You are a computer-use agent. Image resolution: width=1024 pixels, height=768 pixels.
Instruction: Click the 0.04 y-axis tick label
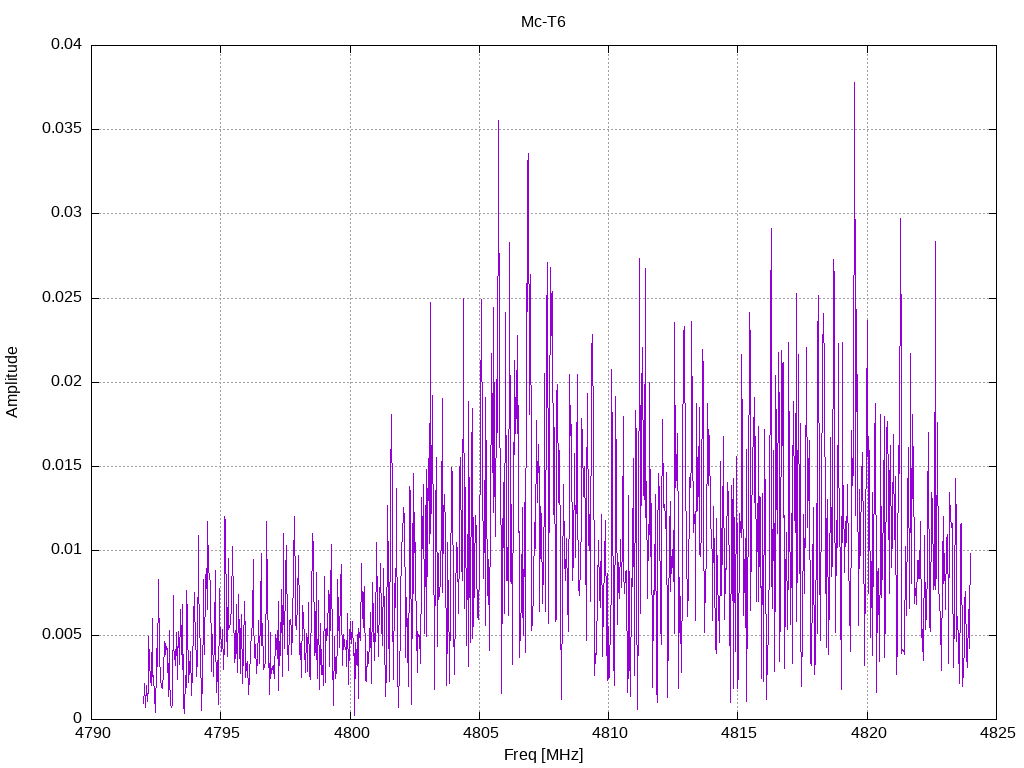tap(67, 44)
